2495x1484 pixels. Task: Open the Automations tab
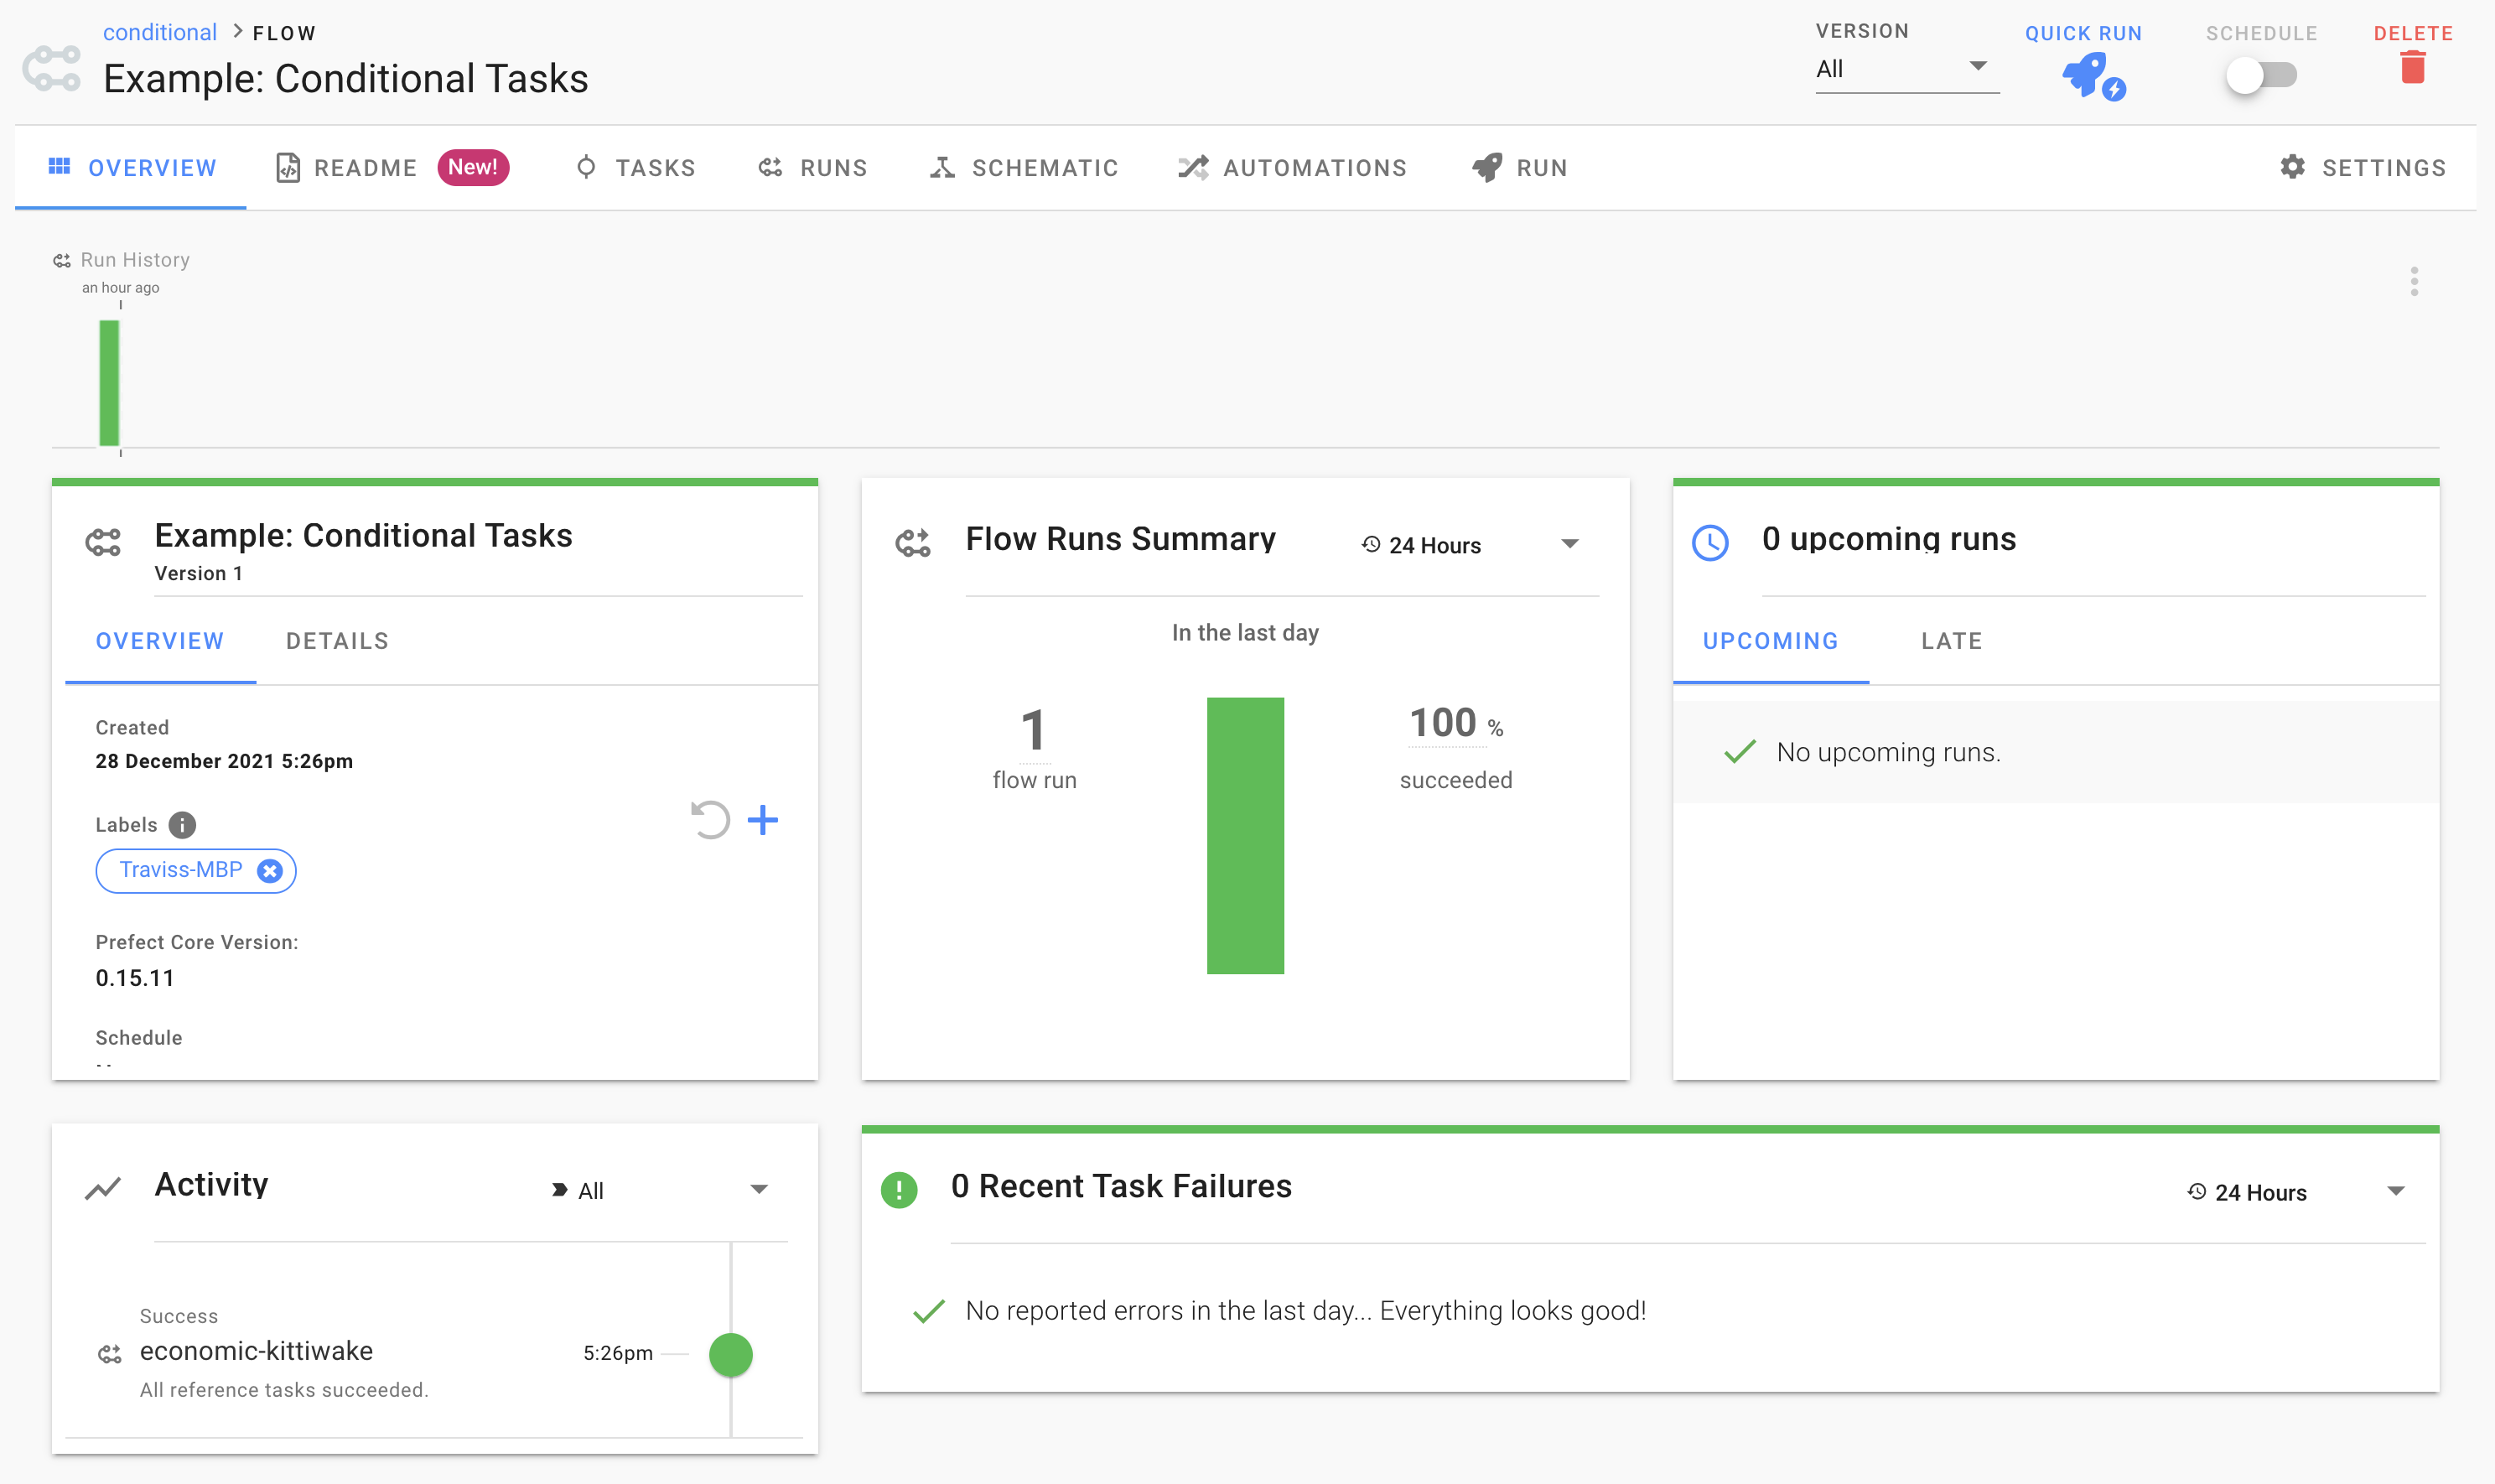(x=1292, y=168)
